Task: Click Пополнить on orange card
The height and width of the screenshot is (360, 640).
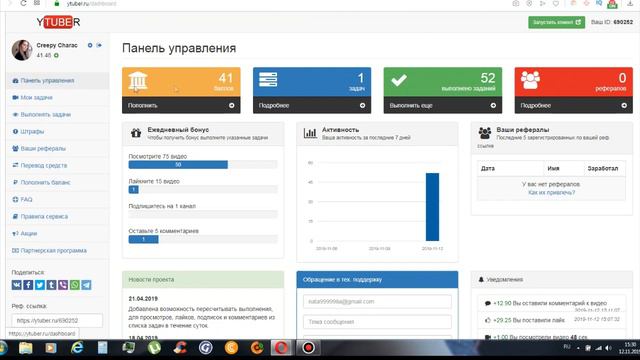Action: click(x=181, y=105)
